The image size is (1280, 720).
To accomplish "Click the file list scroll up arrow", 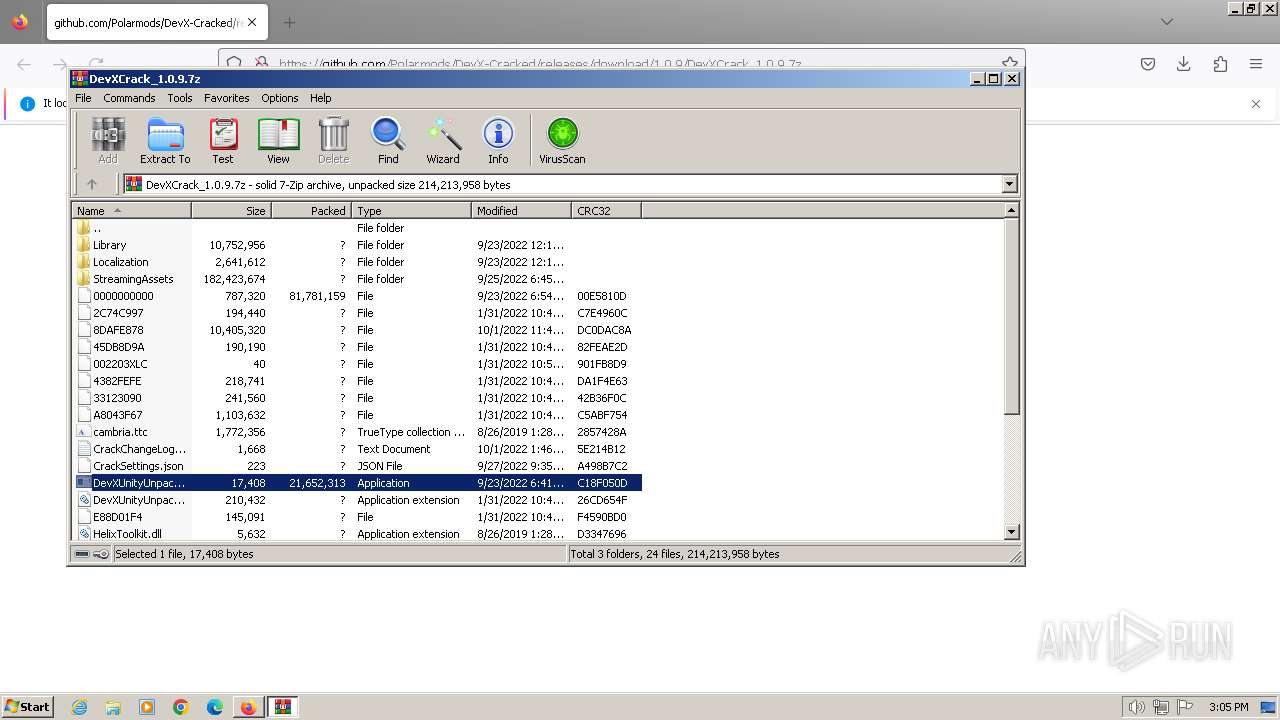I will click(x=1011, y=210).
